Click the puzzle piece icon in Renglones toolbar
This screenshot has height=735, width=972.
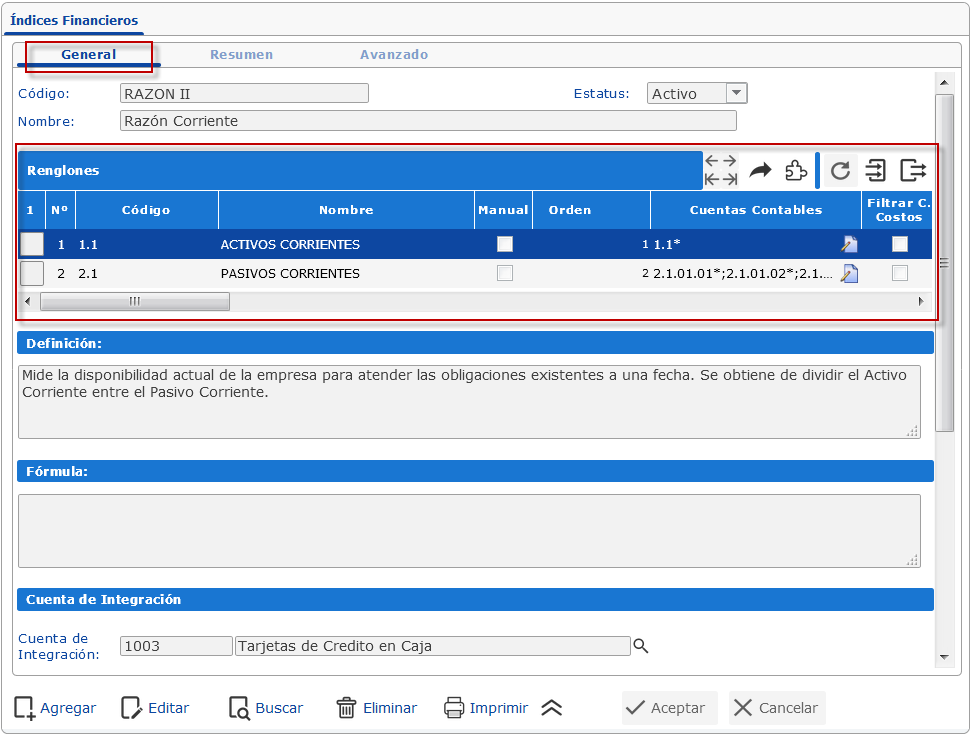(796, 170)
